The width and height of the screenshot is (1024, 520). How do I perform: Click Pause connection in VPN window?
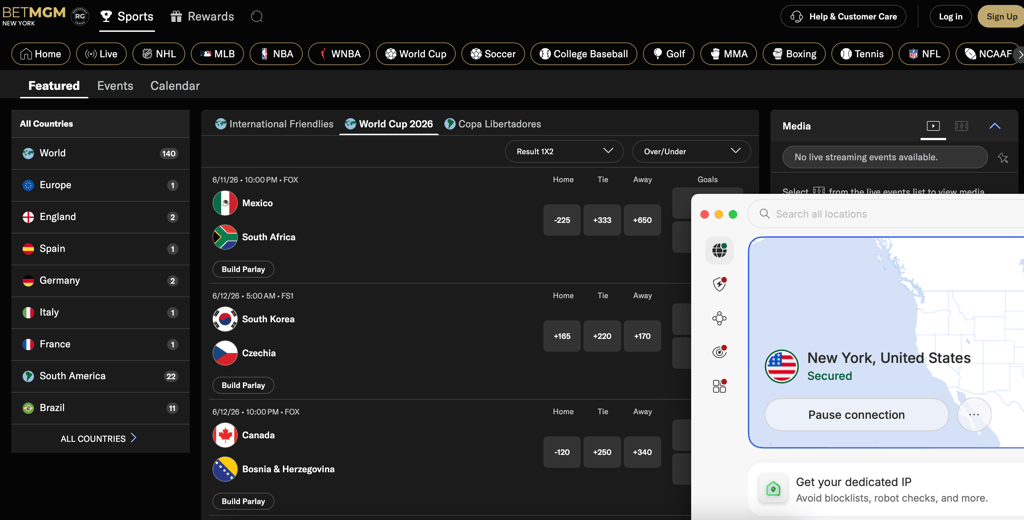click(856, 415)
